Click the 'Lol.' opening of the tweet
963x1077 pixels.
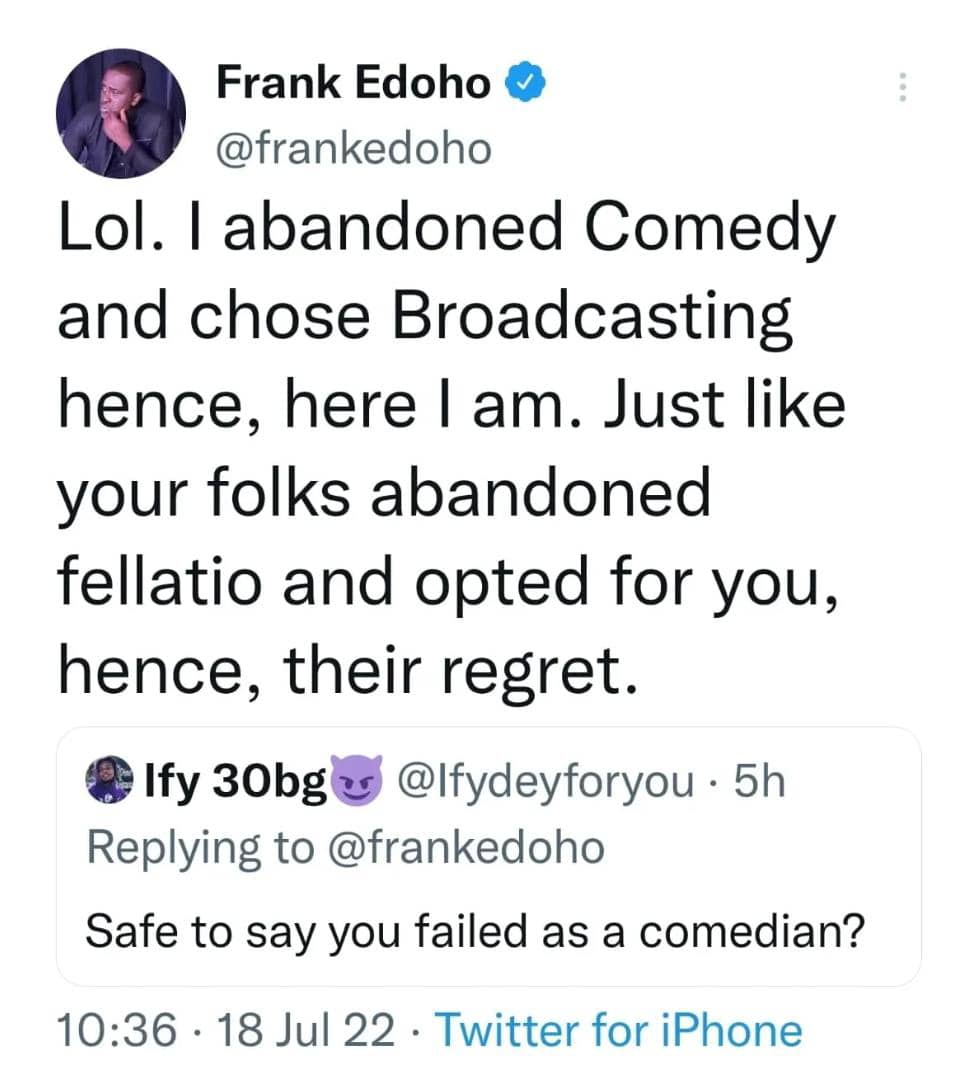[x=111, y=226]
